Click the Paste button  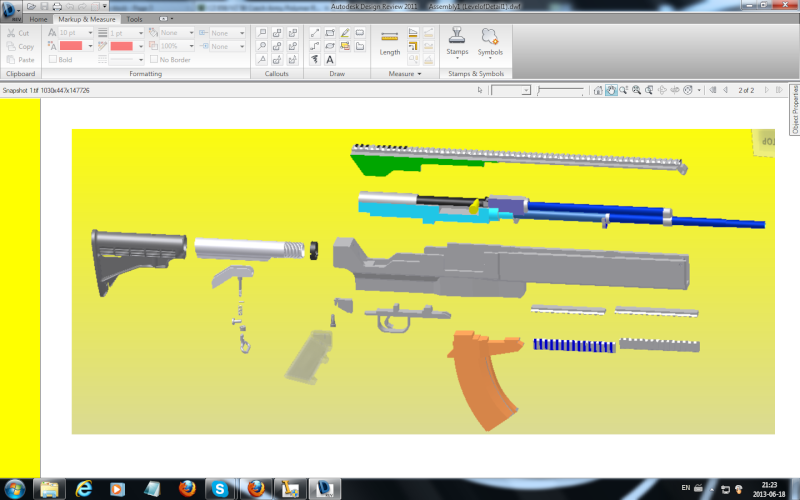click(x=20, y=60)
